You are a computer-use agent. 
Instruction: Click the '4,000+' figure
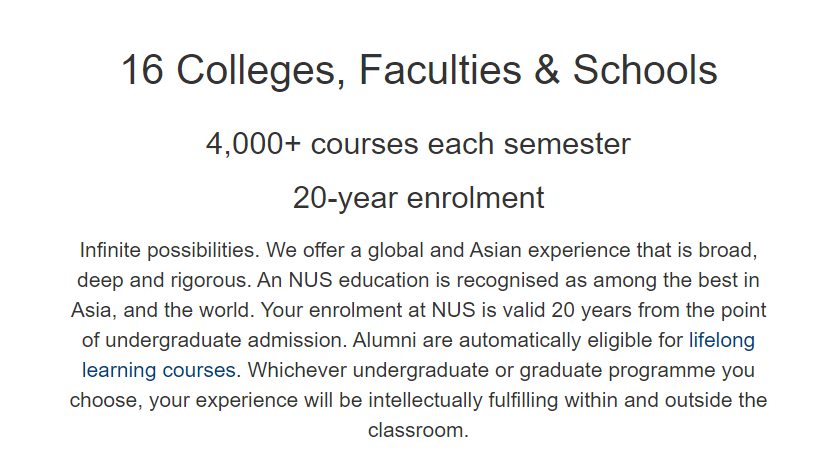tap(253, 144)
